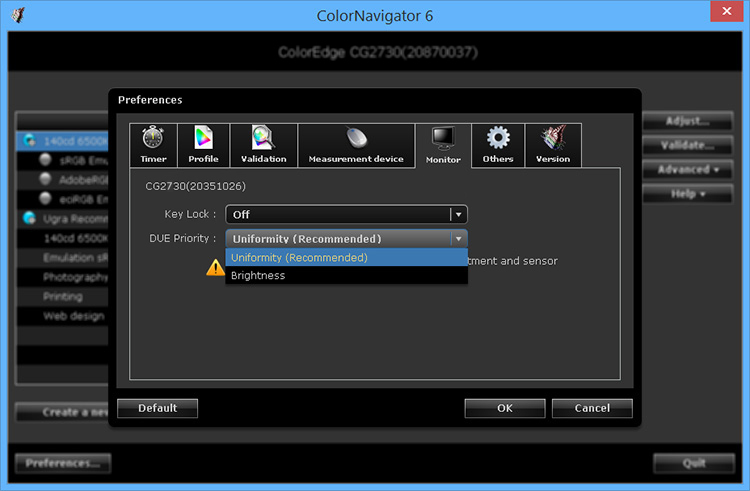Click the Create a new target button
This screenshot has height=491, width=750.
62,412
